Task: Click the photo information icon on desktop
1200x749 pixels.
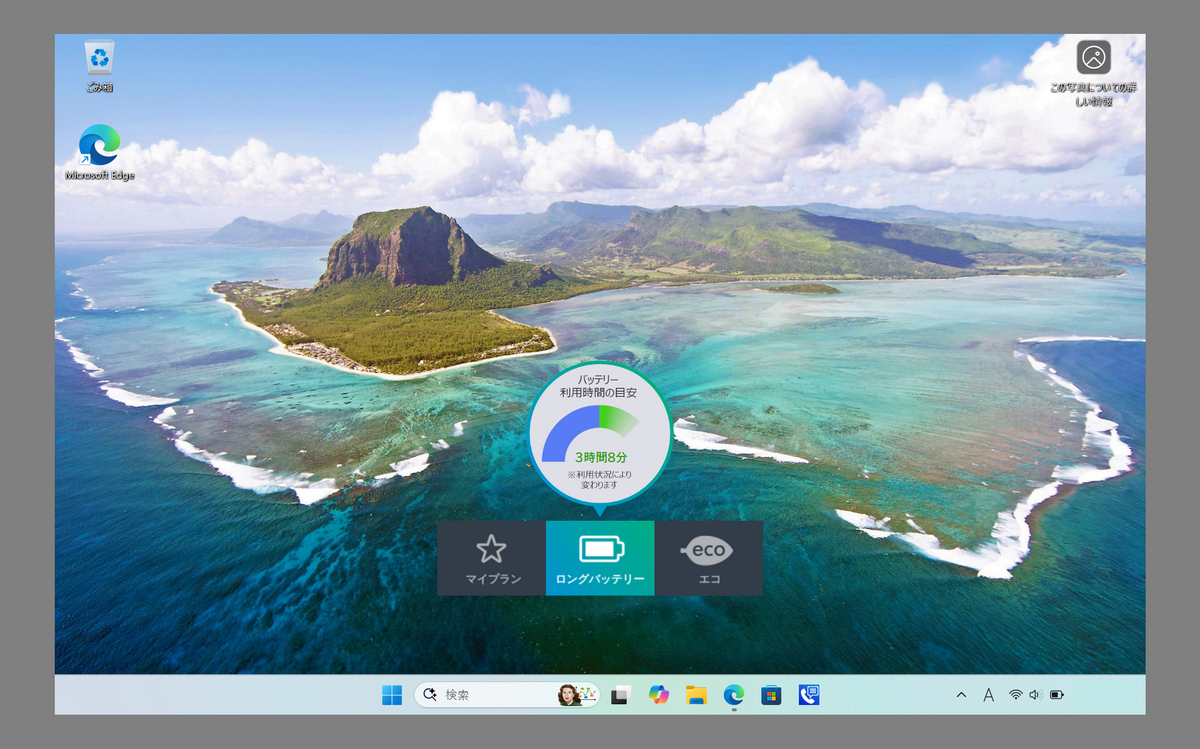Action: coord(1093,58)
